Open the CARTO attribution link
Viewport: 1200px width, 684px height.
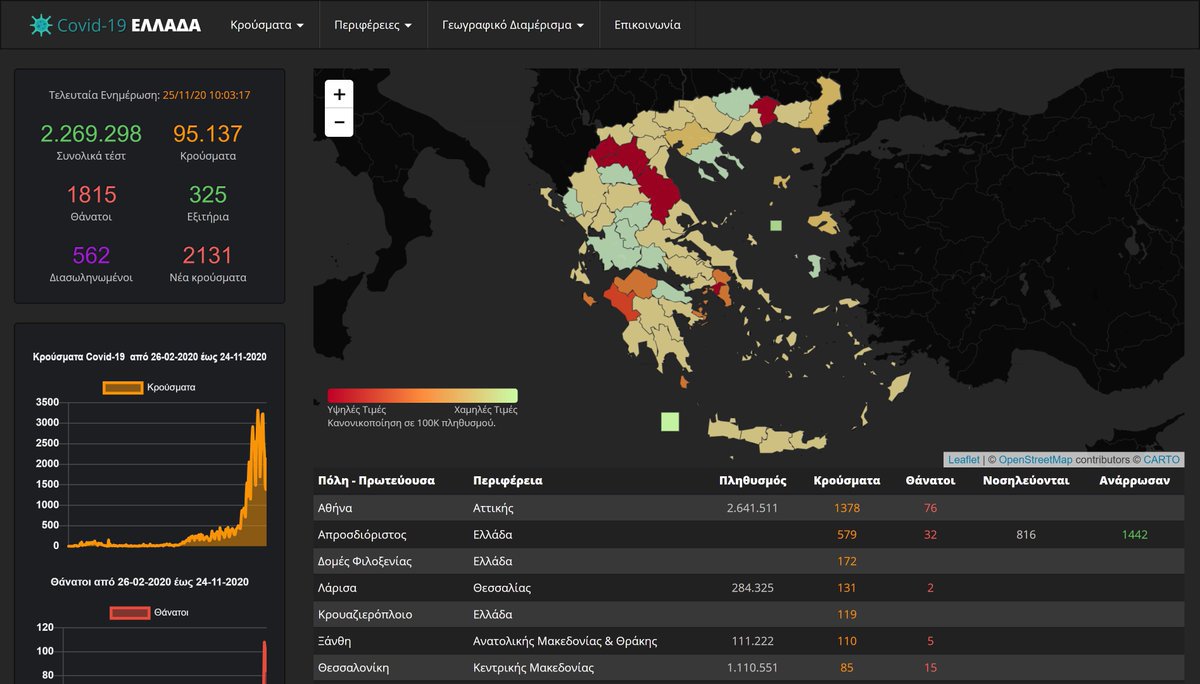(1162, 460)
